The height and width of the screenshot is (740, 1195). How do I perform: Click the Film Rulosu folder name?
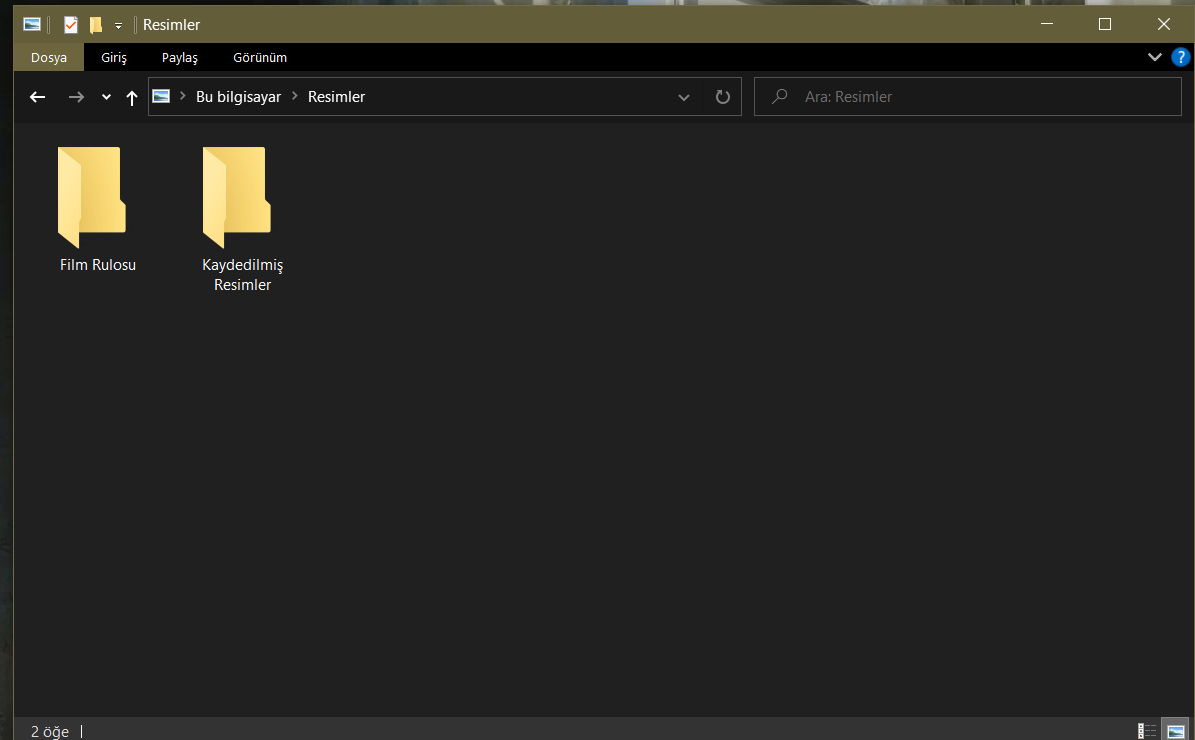[x=98, y=265]
